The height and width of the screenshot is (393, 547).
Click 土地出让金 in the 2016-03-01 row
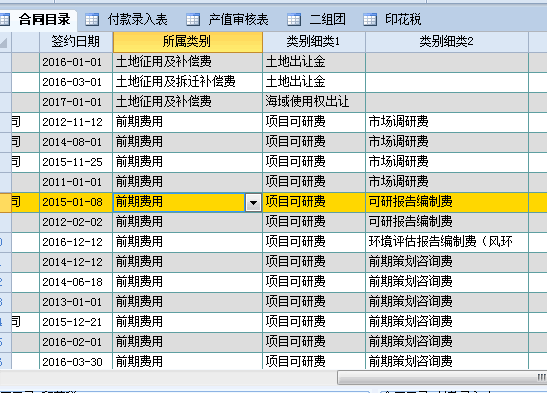pos(314,82)
